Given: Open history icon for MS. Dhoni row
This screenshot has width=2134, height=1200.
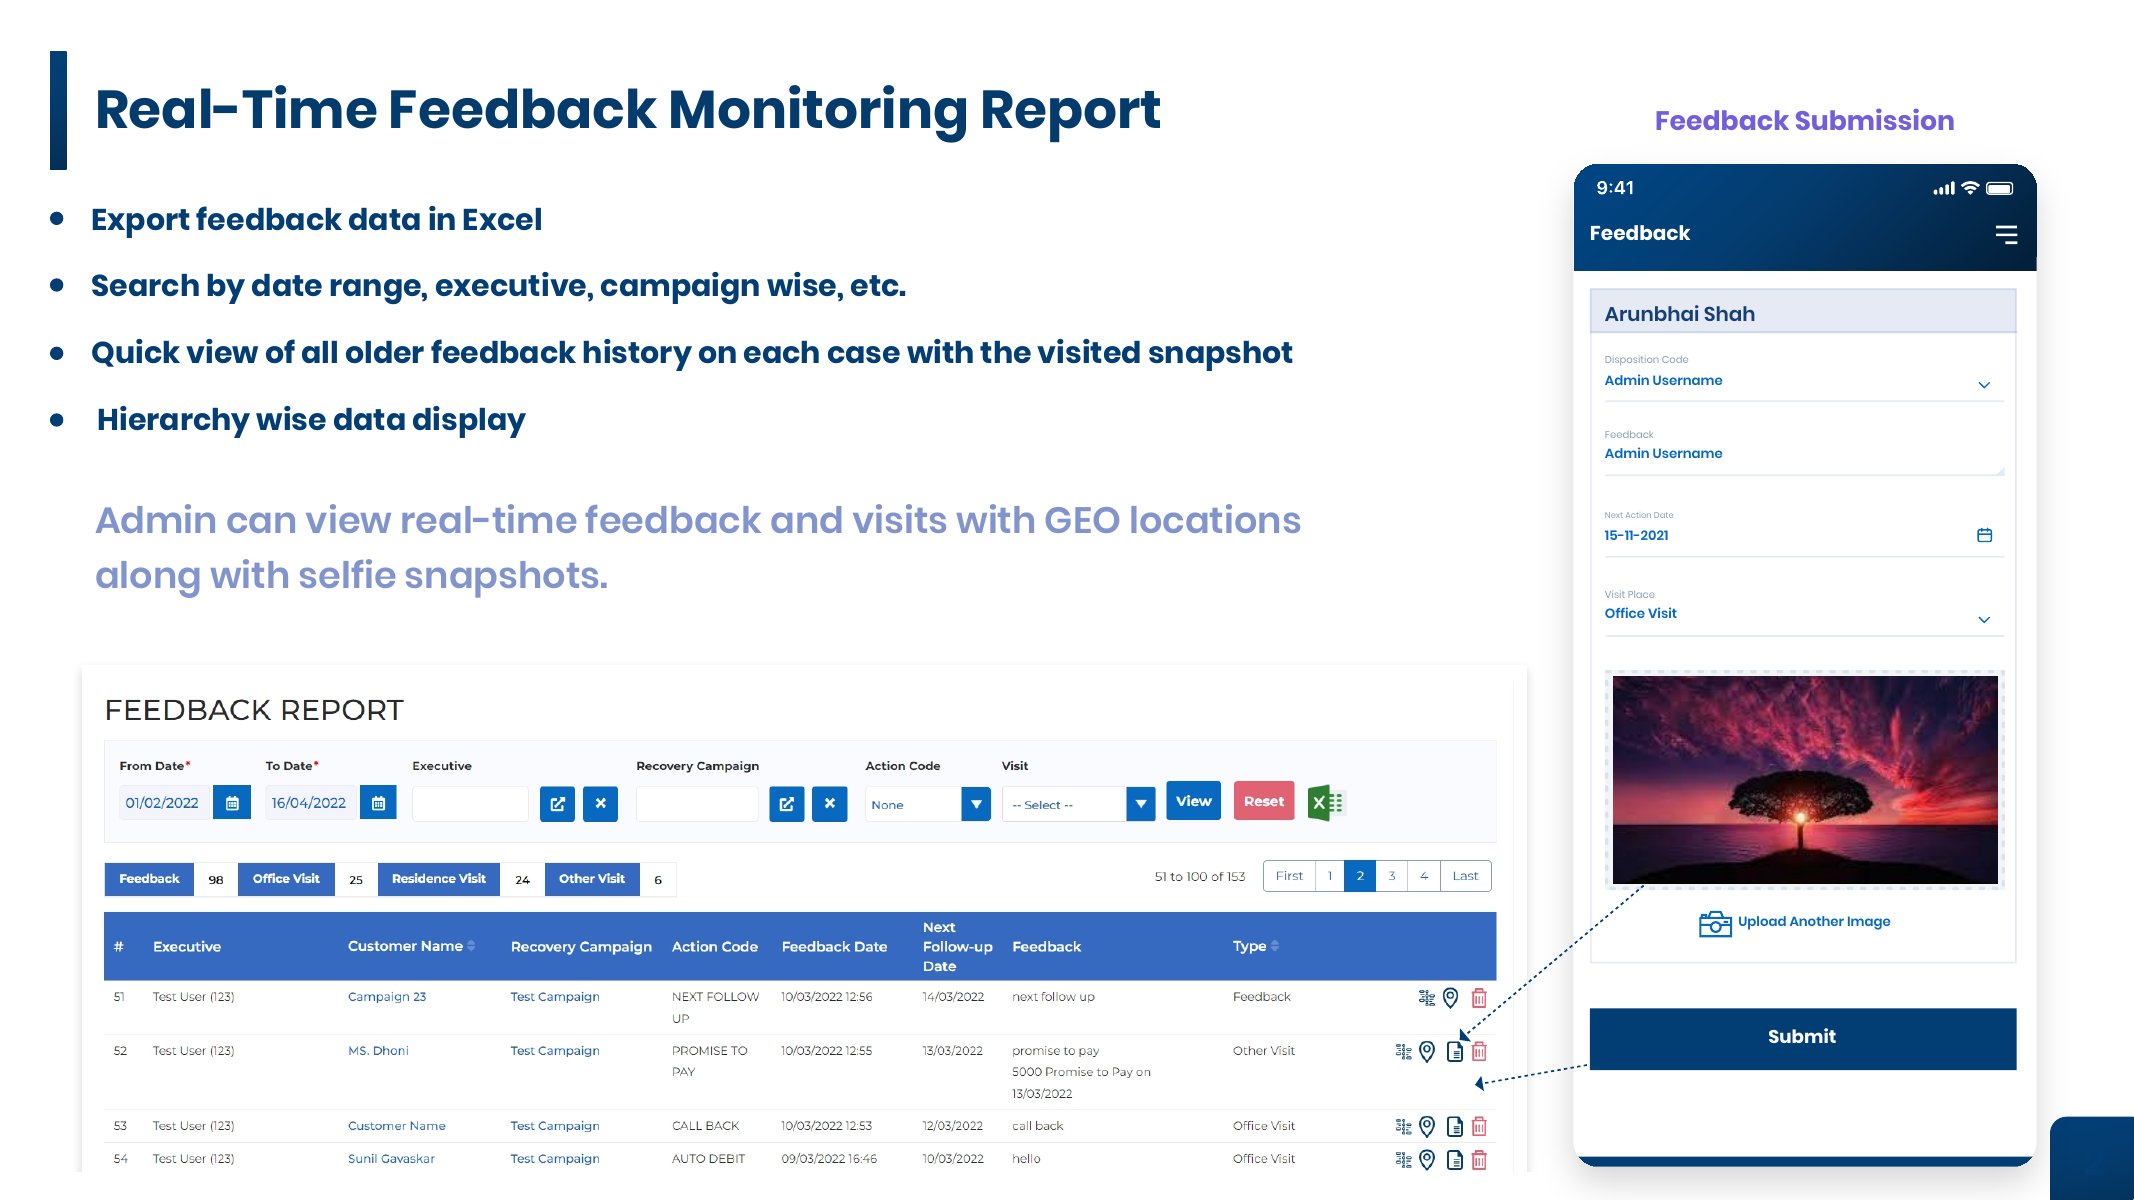Looking at the screenshot, I should click(x=1404, y=1051).
